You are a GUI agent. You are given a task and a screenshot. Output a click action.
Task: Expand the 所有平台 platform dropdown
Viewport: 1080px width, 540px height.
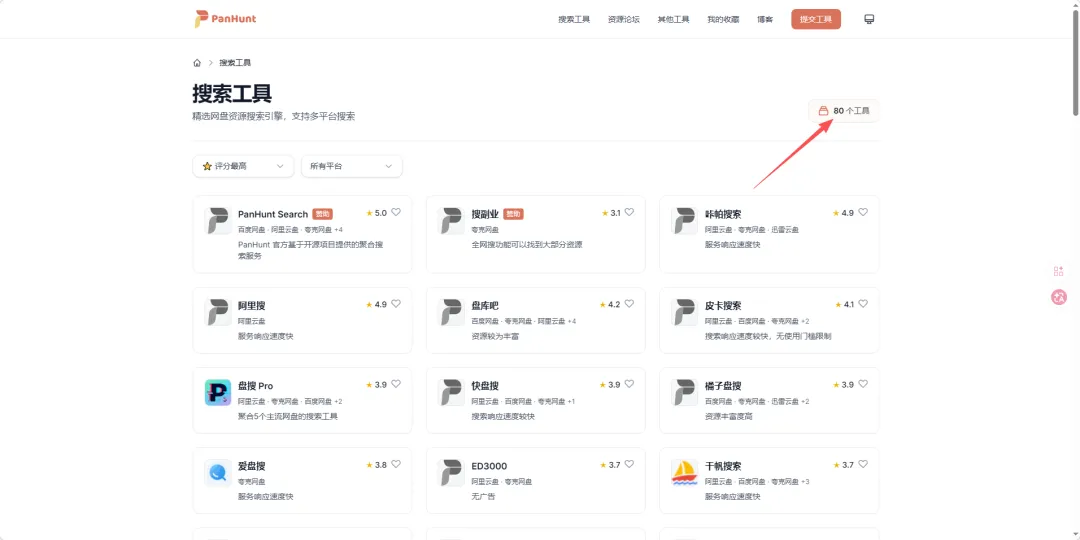[351, 166]
